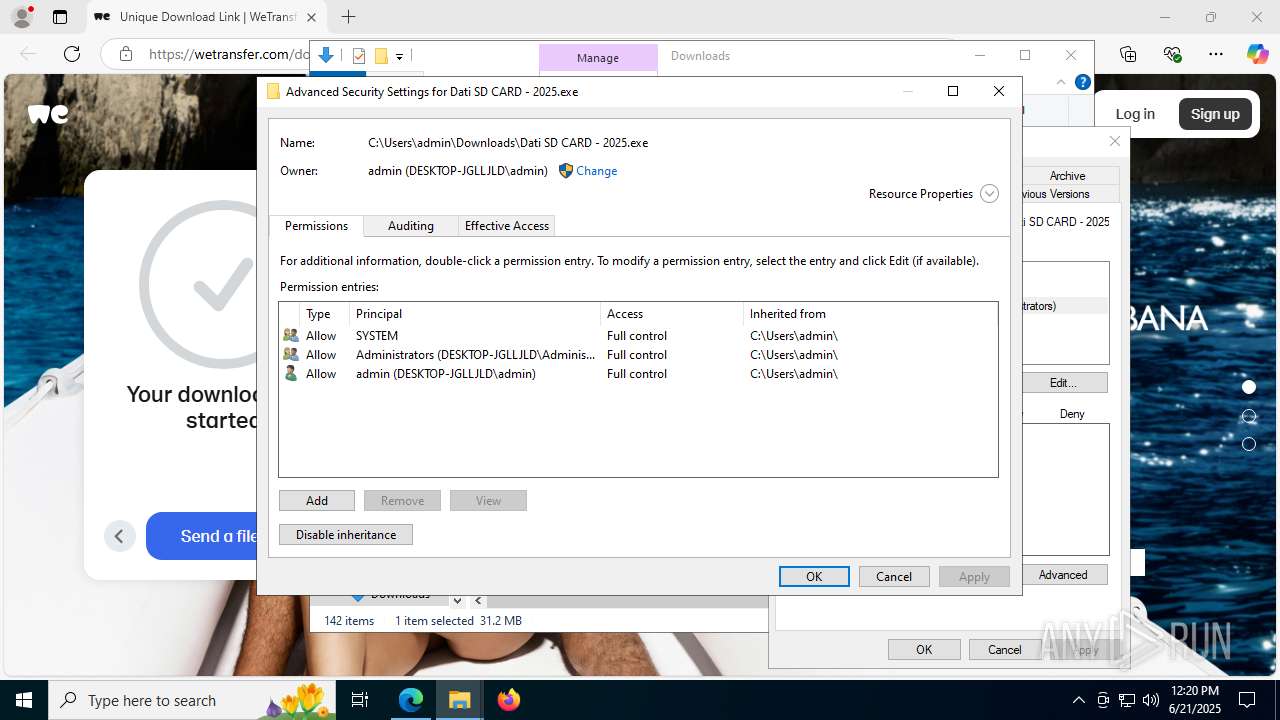Open File Explorer from the taskbar
The image size is (1280, 720).
click(459, 700)
